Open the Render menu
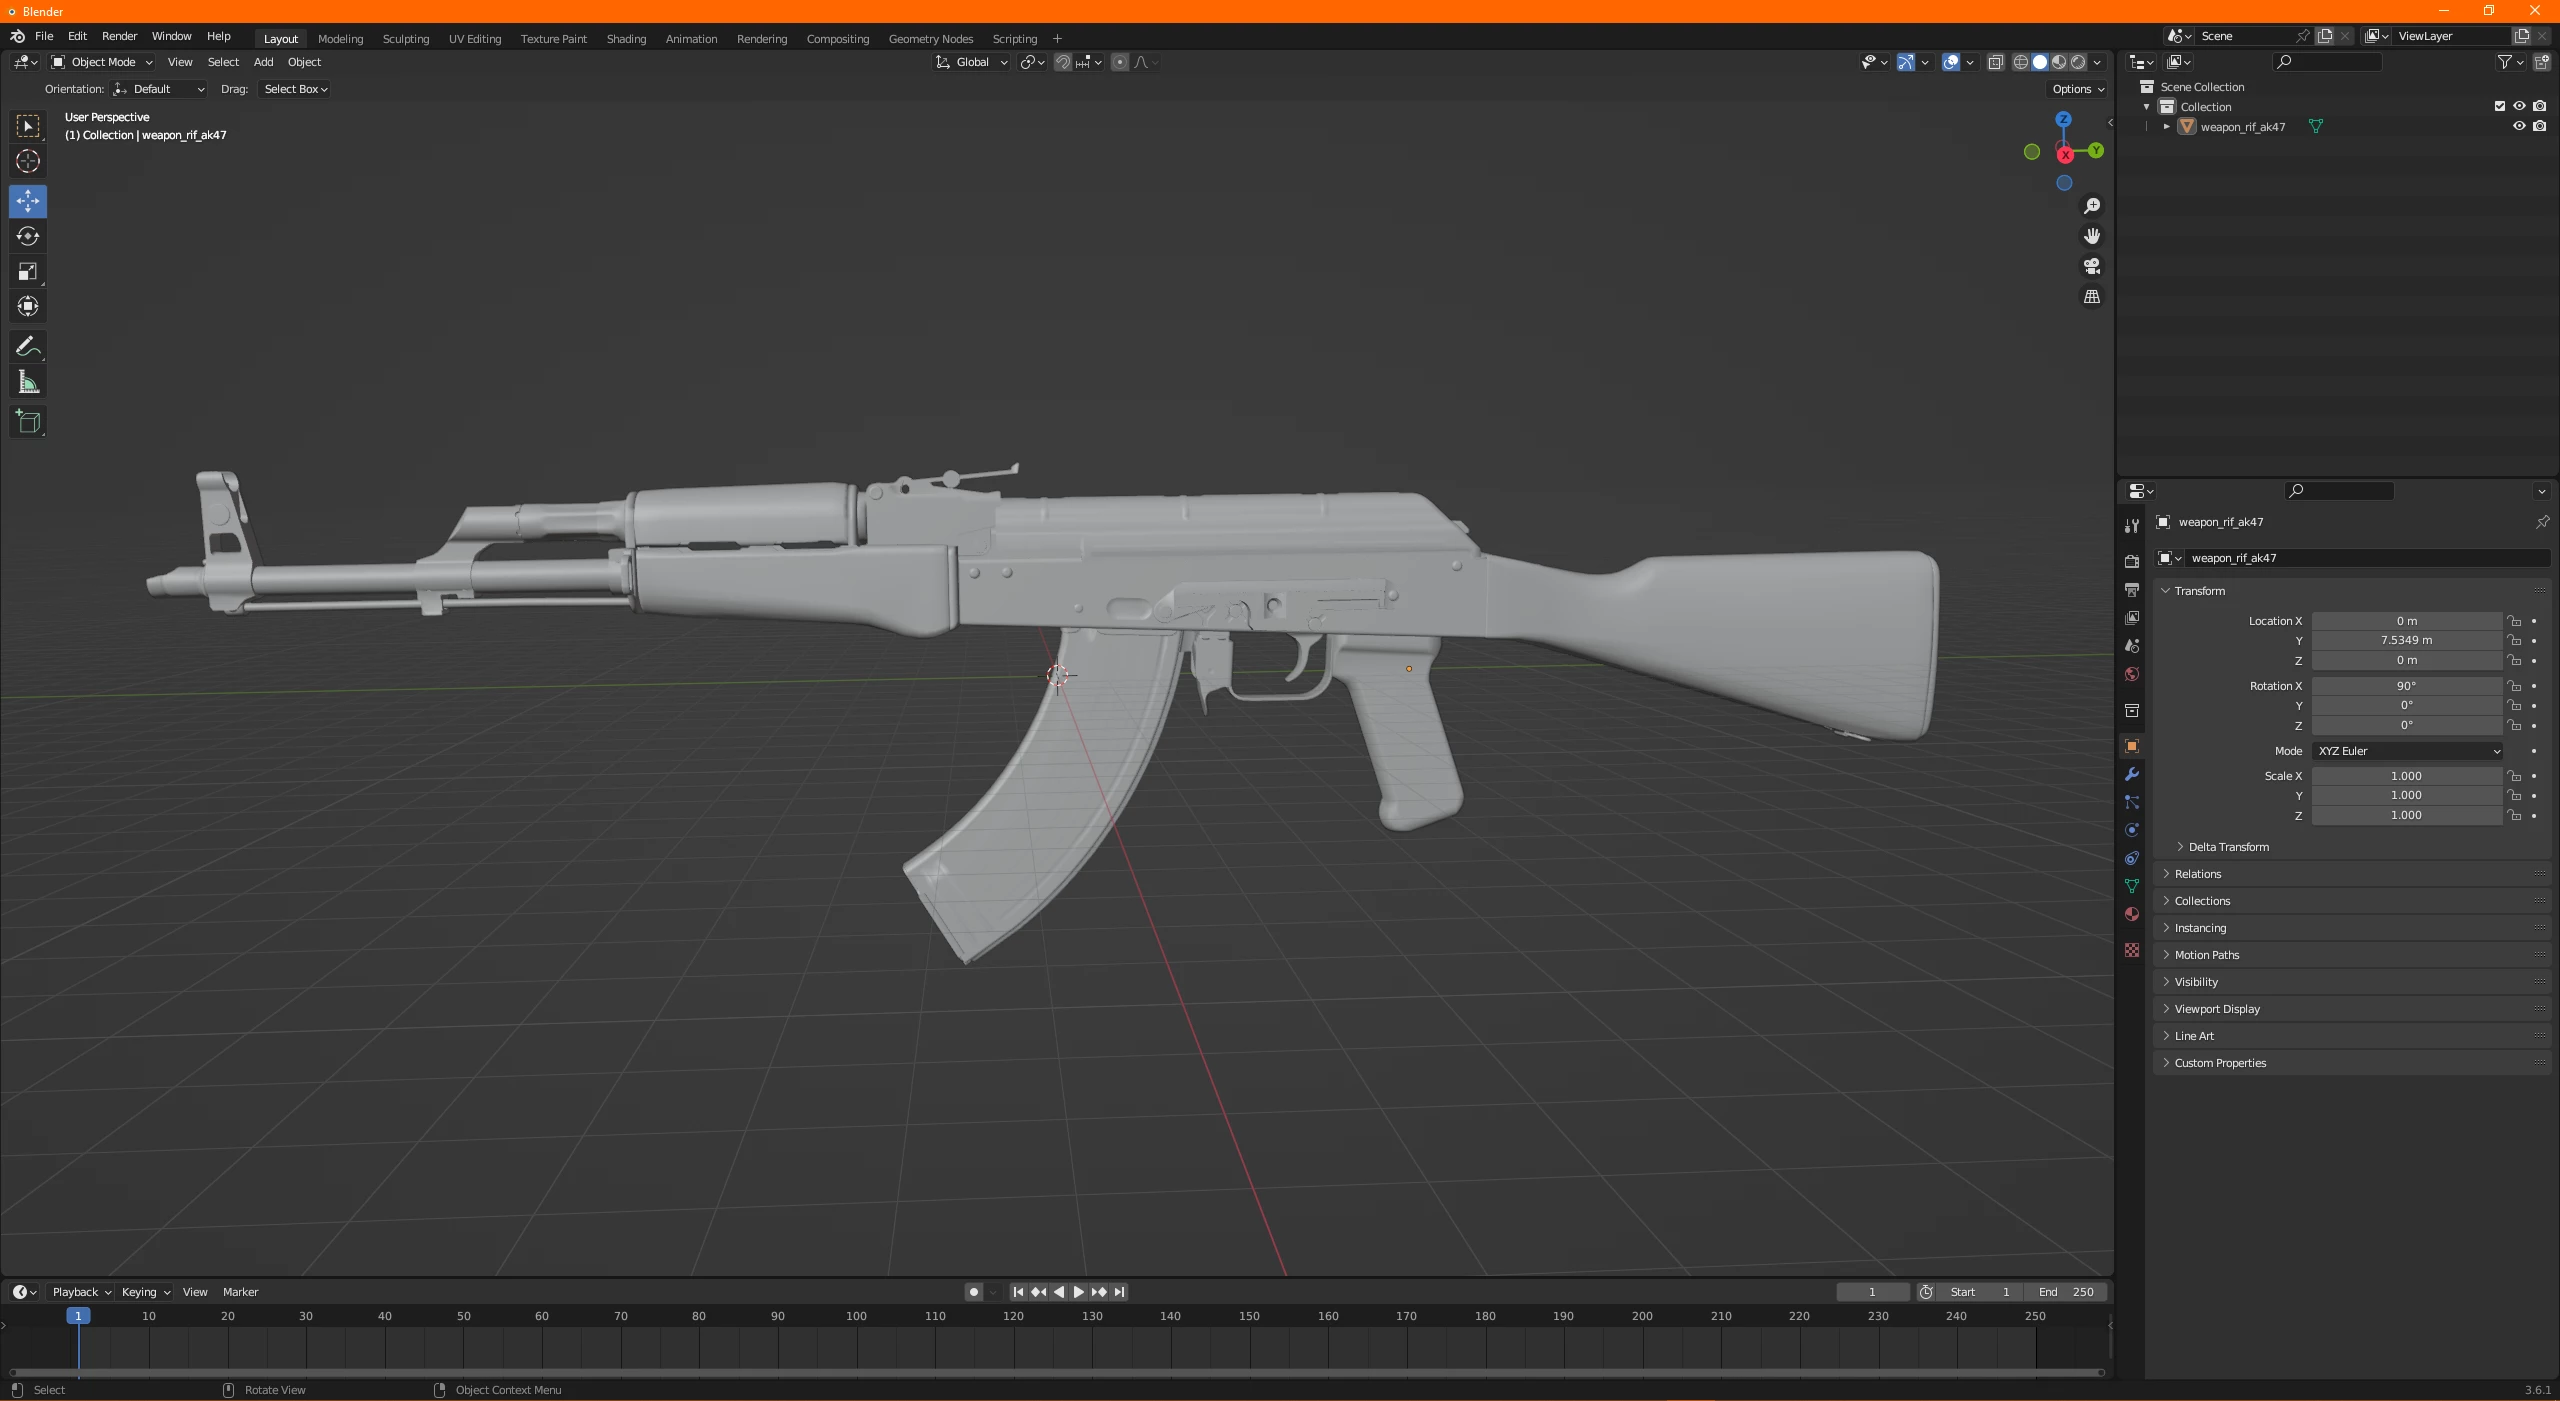This screenshot has height=1401, width=2560. [x=119, y=36]
